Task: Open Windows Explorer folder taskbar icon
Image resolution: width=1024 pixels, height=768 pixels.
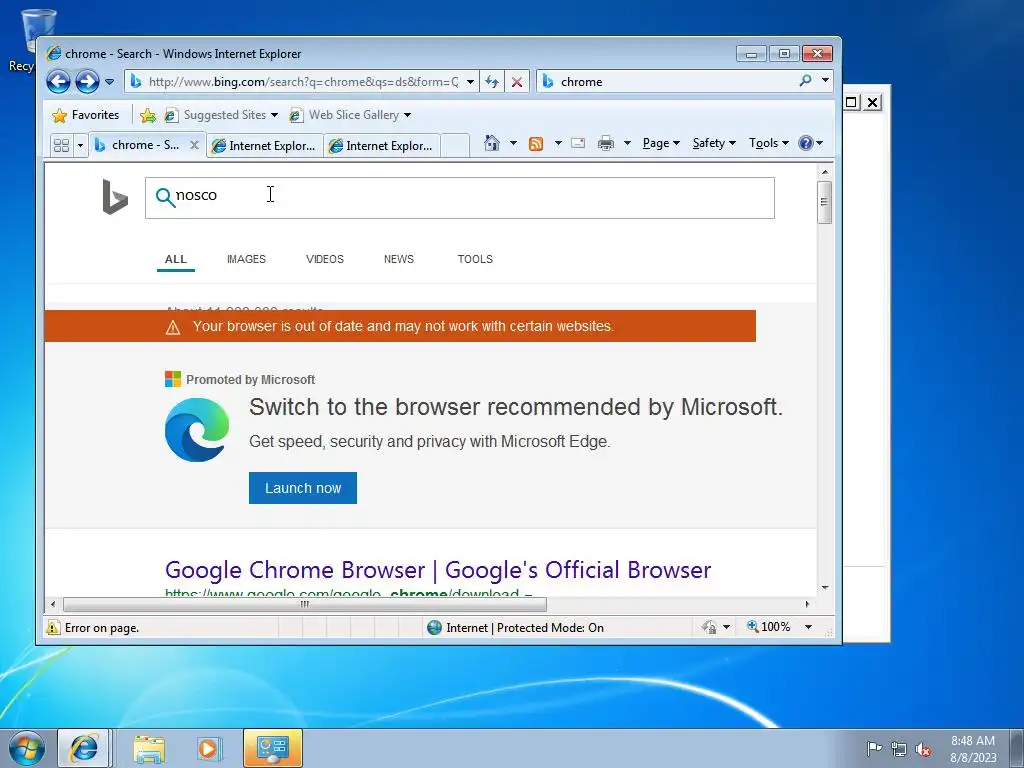Action: [x=149, y=749]
